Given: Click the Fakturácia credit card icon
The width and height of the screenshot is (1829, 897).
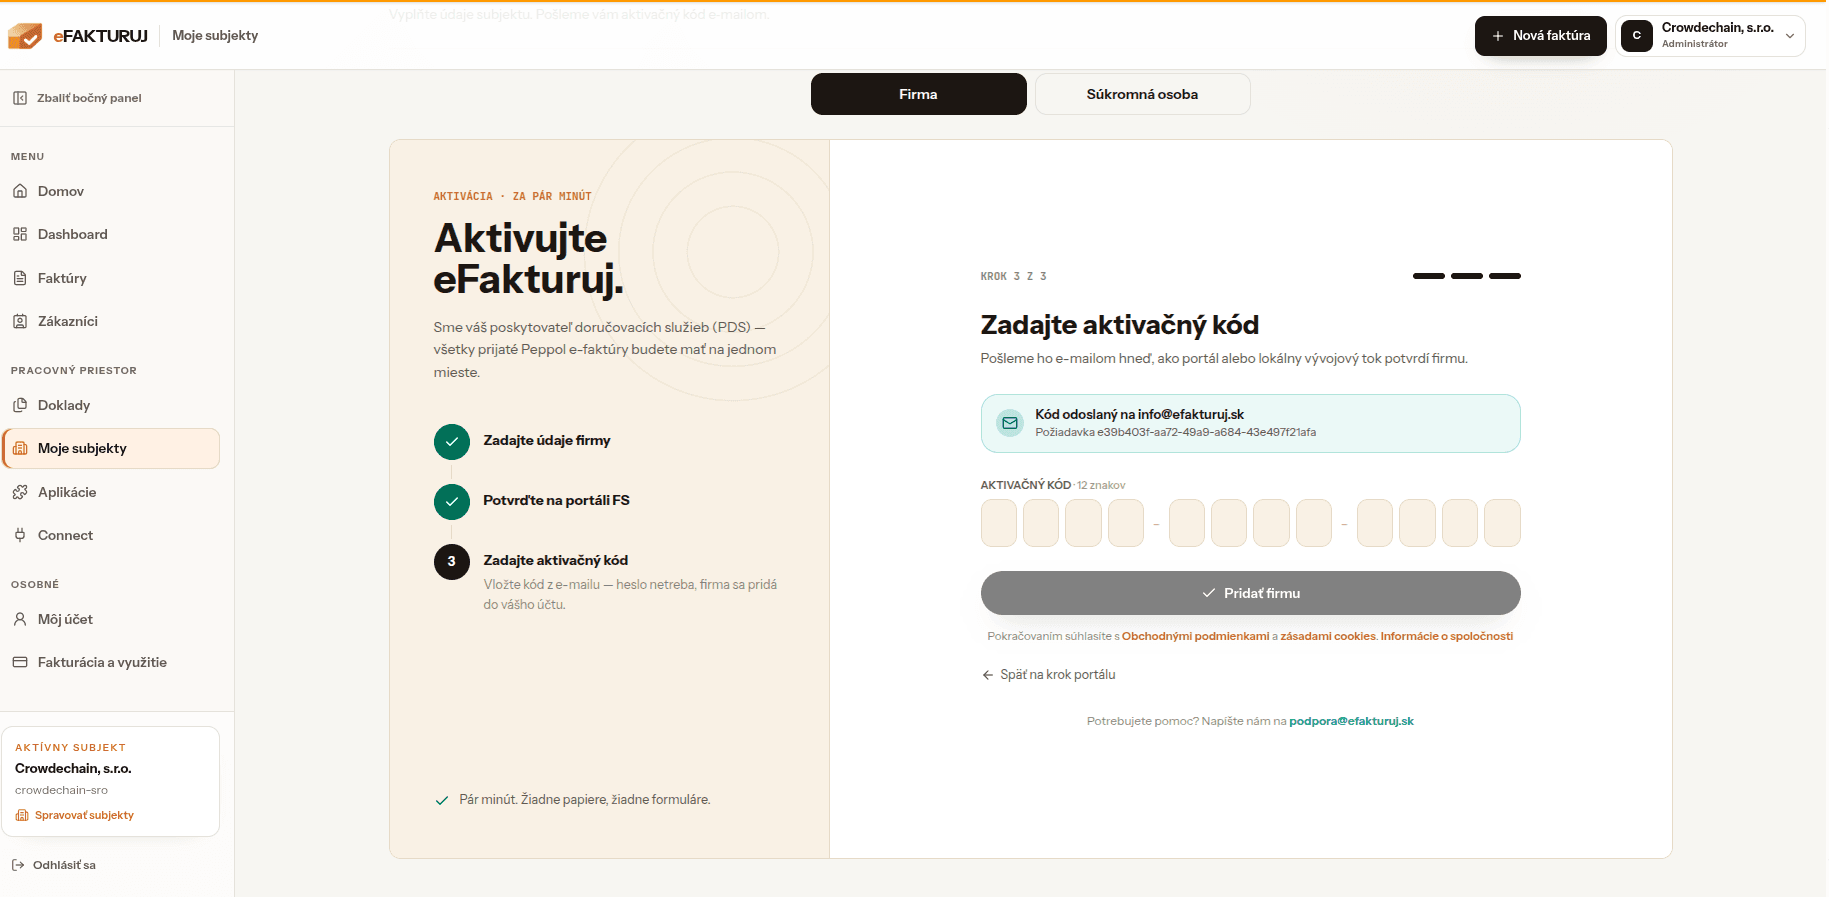Looking at the screenshot, I should pyautogui.click(x=20, y=662).
